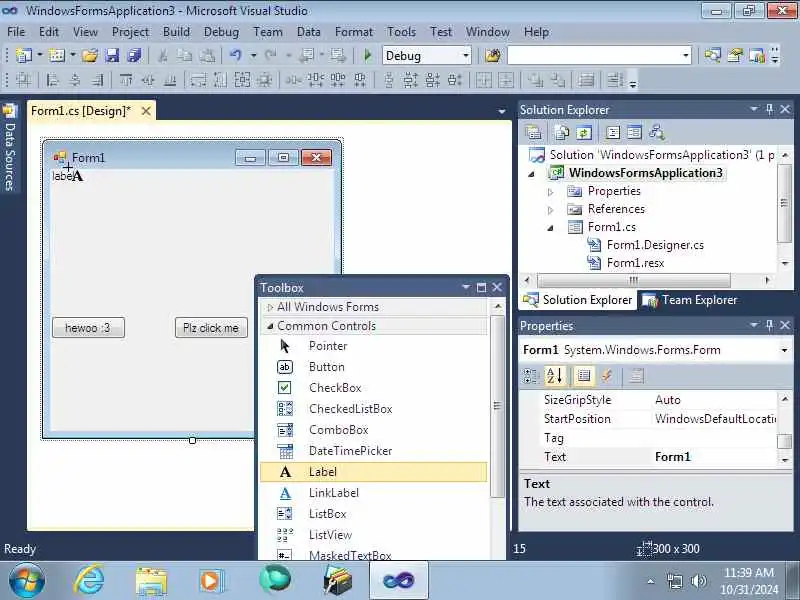Click the Open File folder icon
800x600 pixels.
point(90,55)
